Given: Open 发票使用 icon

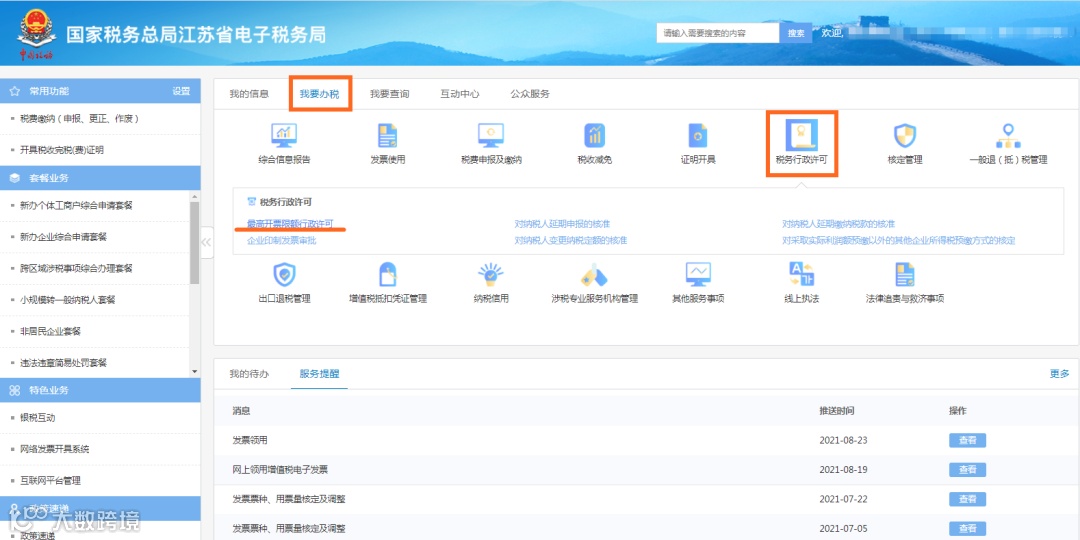Looking at the screenshot, I should (x=387, y=135).
